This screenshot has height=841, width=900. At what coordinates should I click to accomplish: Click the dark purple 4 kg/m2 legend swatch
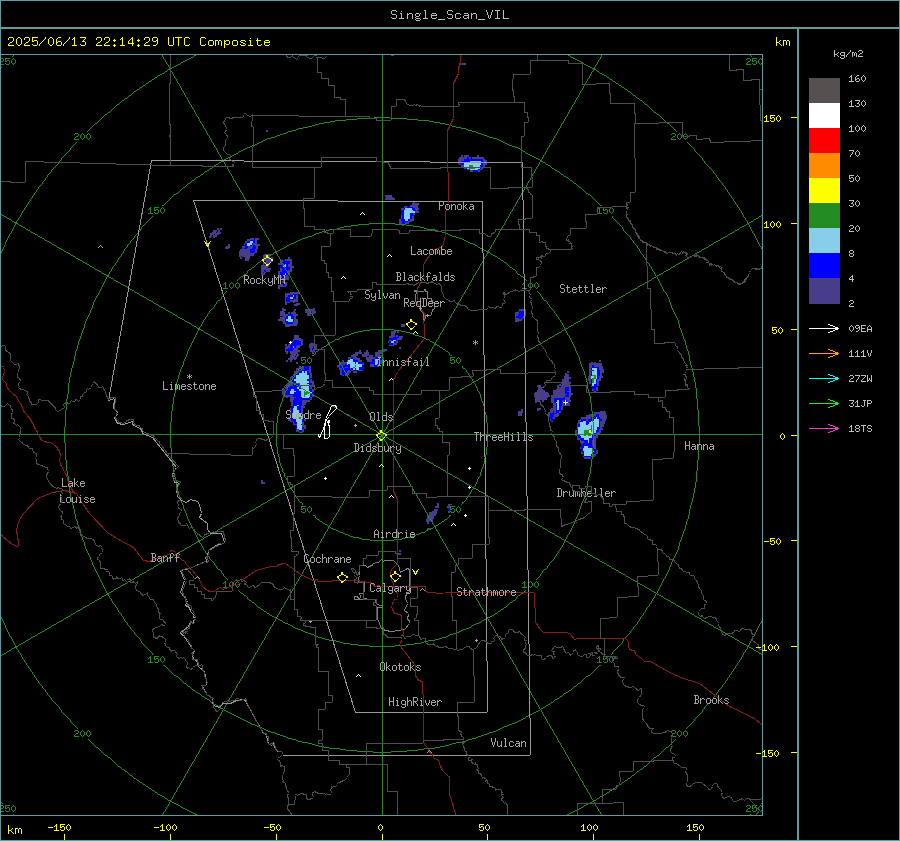(x=824, y=290)
